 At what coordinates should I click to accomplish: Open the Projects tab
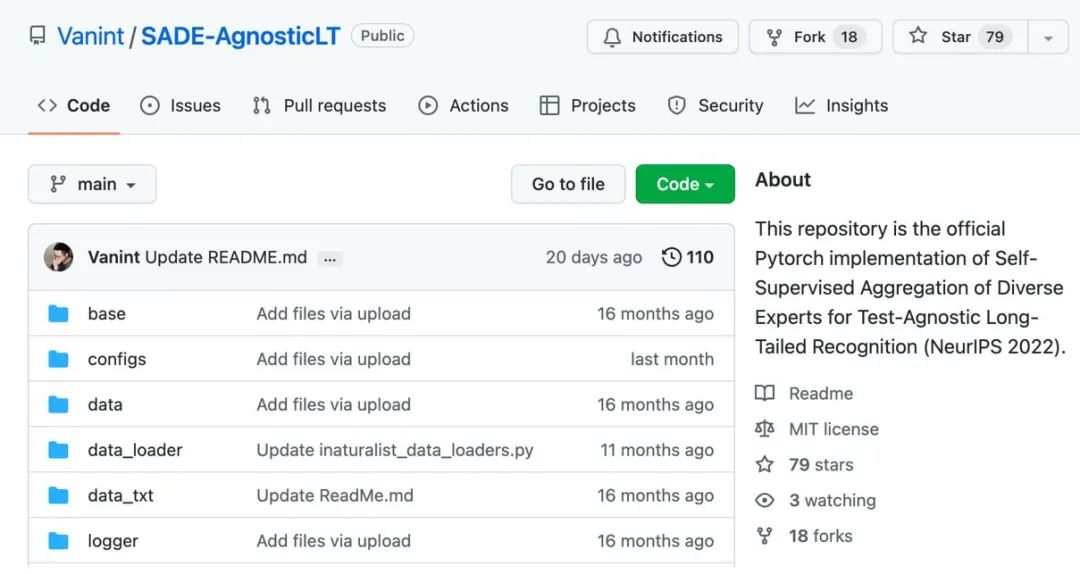pos(587,106)
